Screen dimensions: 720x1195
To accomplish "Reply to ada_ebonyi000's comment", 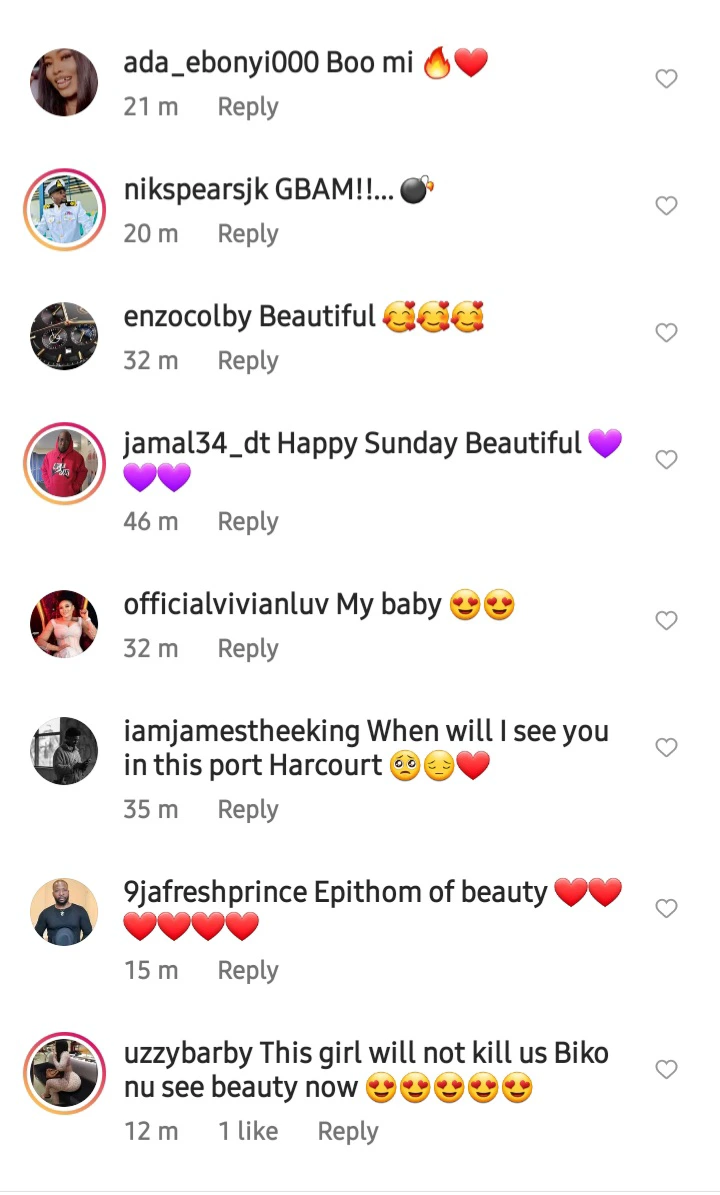I will pos(248,107).
